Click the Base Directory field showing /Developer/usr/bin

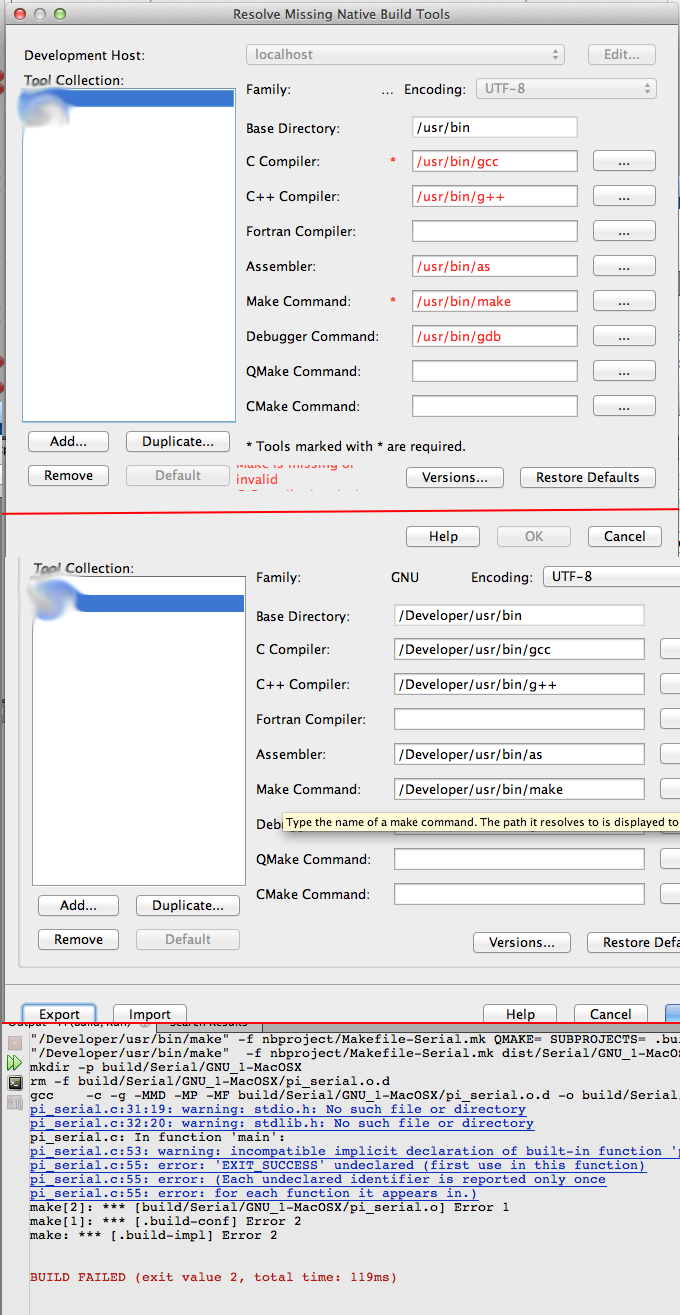[x=519, y=615]
